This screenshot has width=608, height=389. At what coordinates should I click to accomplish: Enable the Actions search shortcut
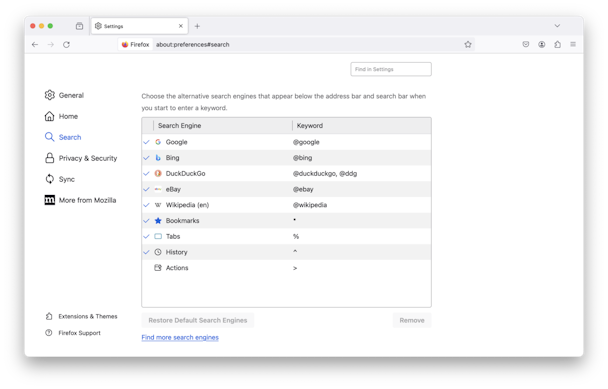tap(146, 268)
